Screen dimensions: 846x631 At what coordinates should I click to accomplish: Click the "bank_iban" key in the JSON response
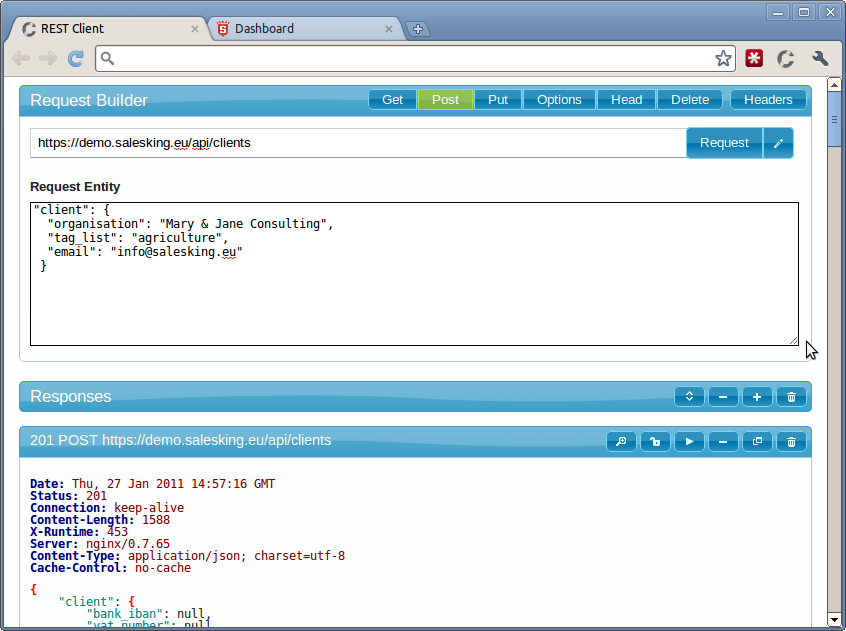pos(125,614)
